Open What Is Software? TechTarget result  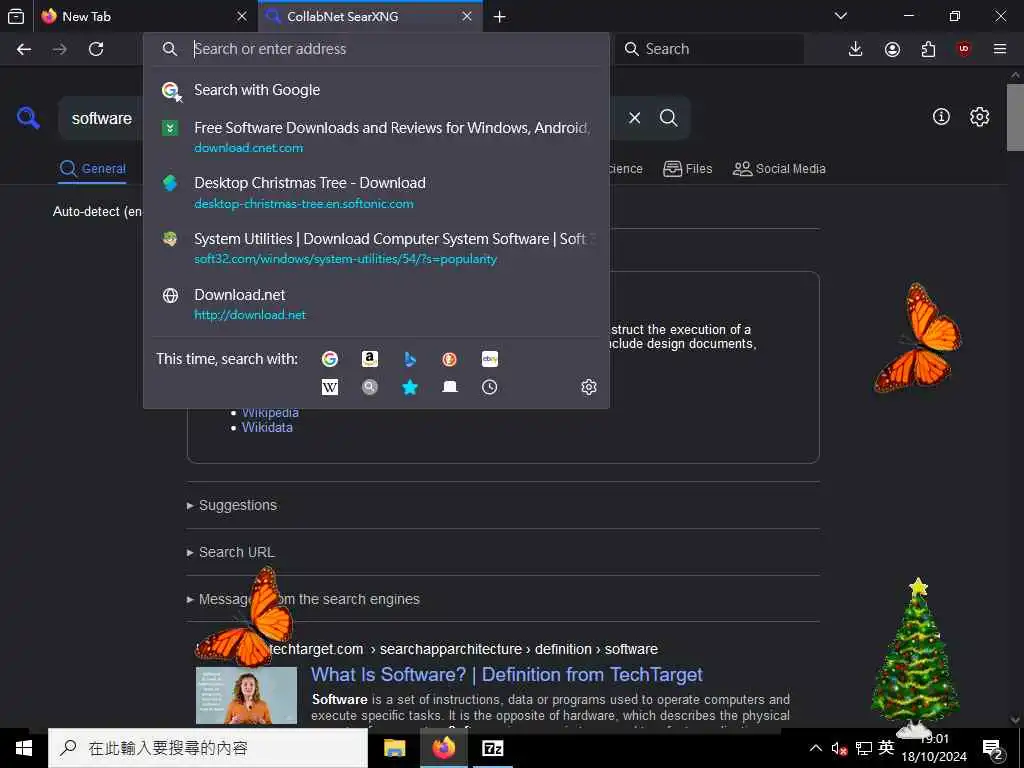tap(506, 675)
